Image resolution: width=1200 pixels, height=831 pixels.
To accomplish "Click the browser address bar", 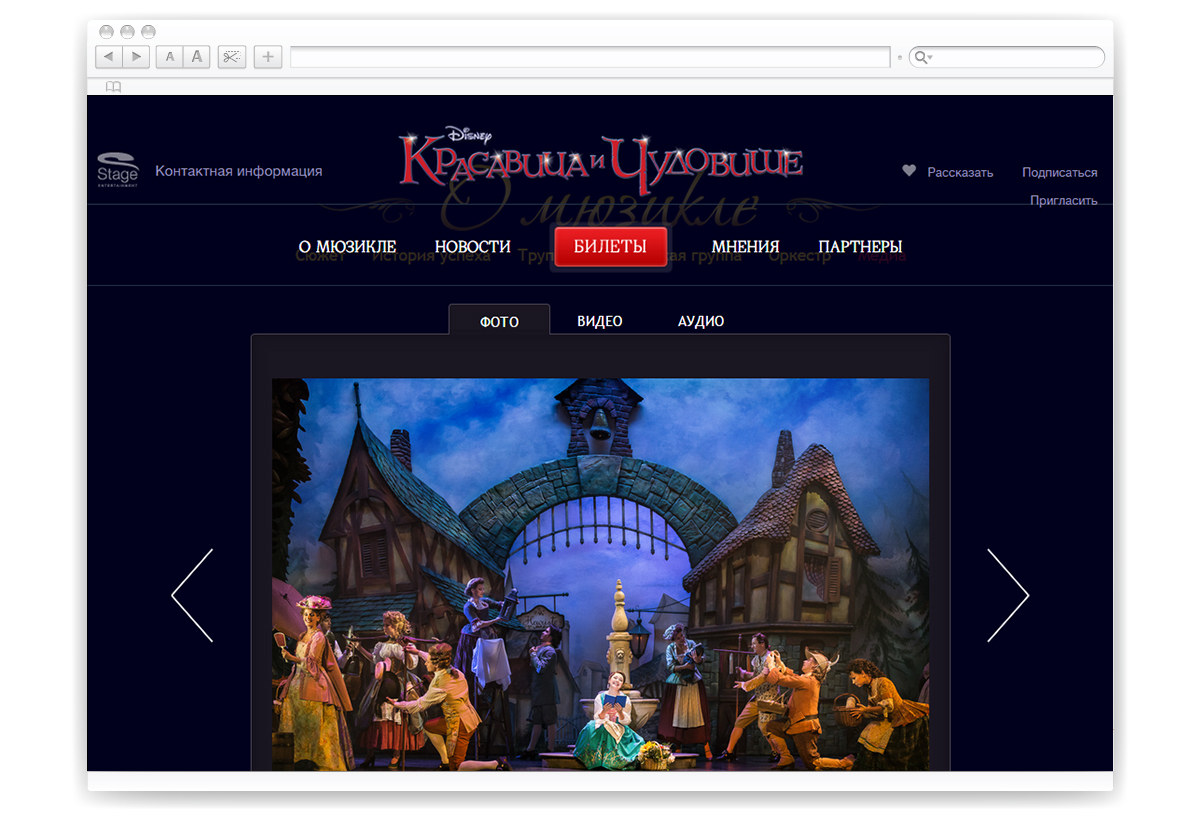I will tap(590, 57).
